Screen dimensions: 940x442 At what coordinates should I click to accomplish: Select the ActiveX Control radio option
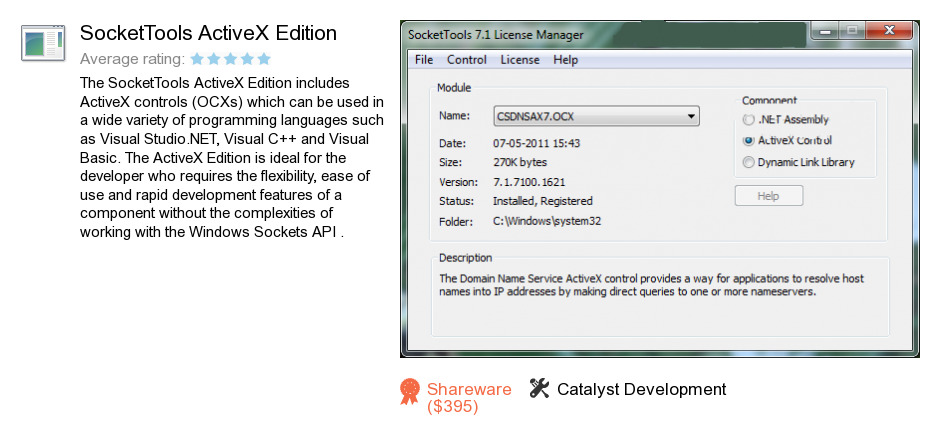787,140
